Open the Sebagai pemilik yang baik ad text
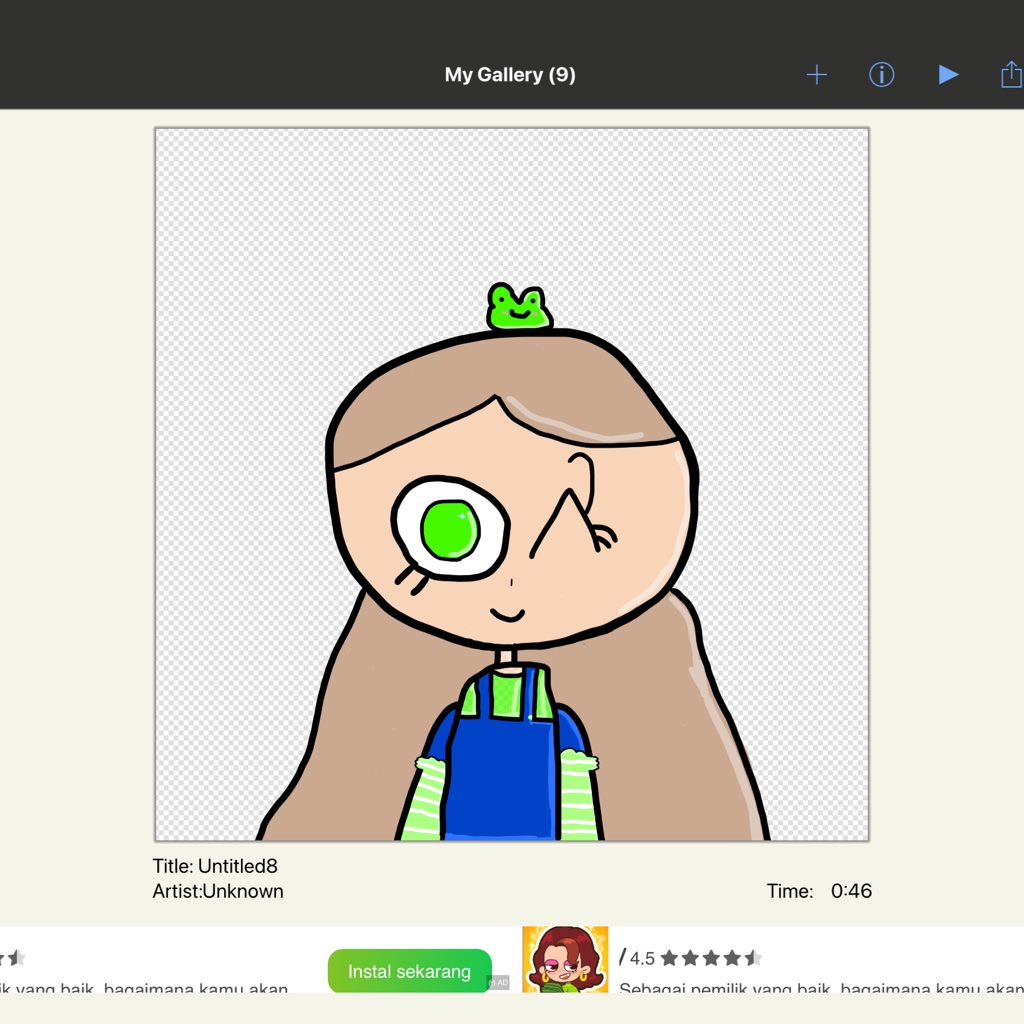1024x1024 pixels. [821, 987]
